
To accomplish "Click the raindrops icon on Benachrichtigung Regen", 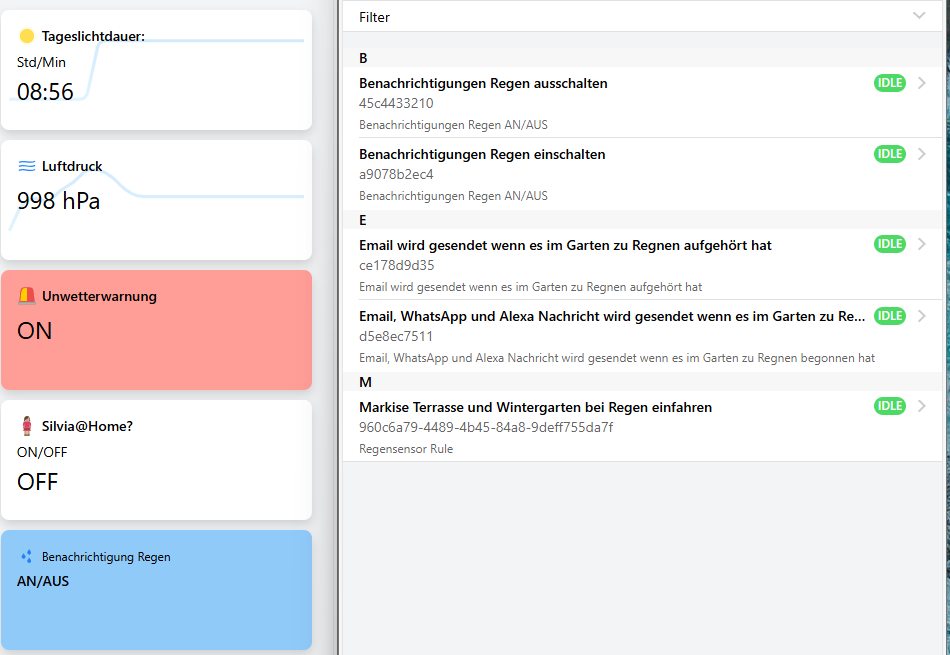I will [x=27, y=556].
